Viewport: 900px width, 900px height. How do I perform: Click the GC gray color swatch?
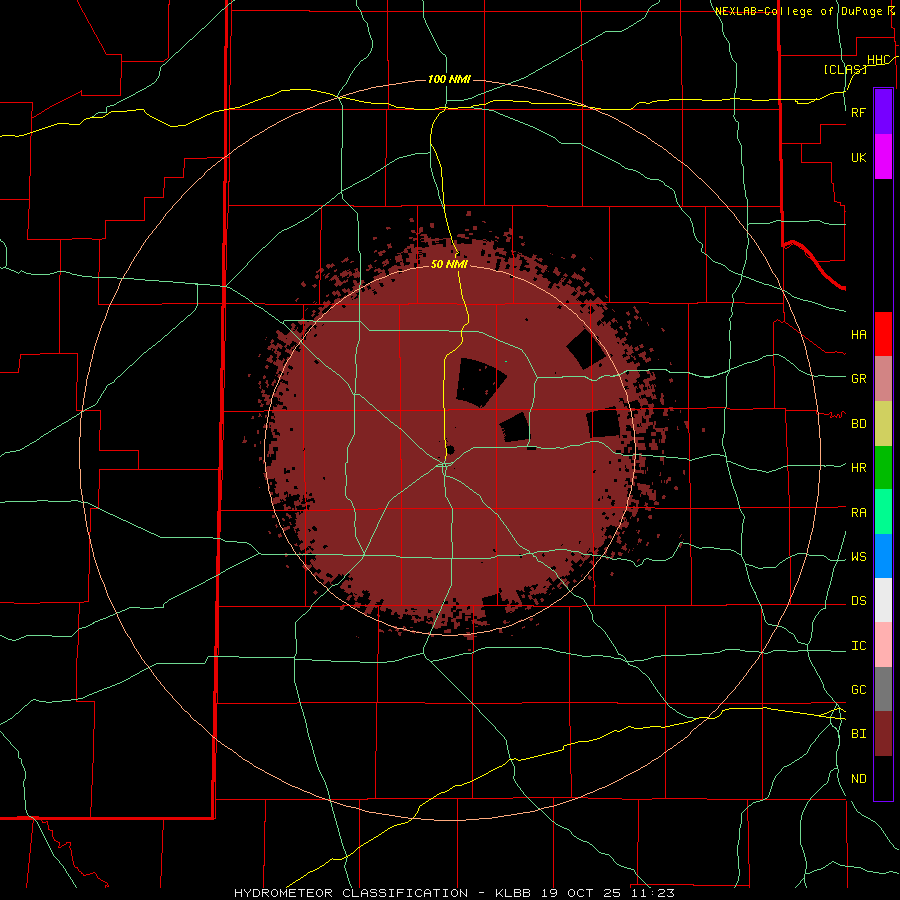(x=883, y=689)
